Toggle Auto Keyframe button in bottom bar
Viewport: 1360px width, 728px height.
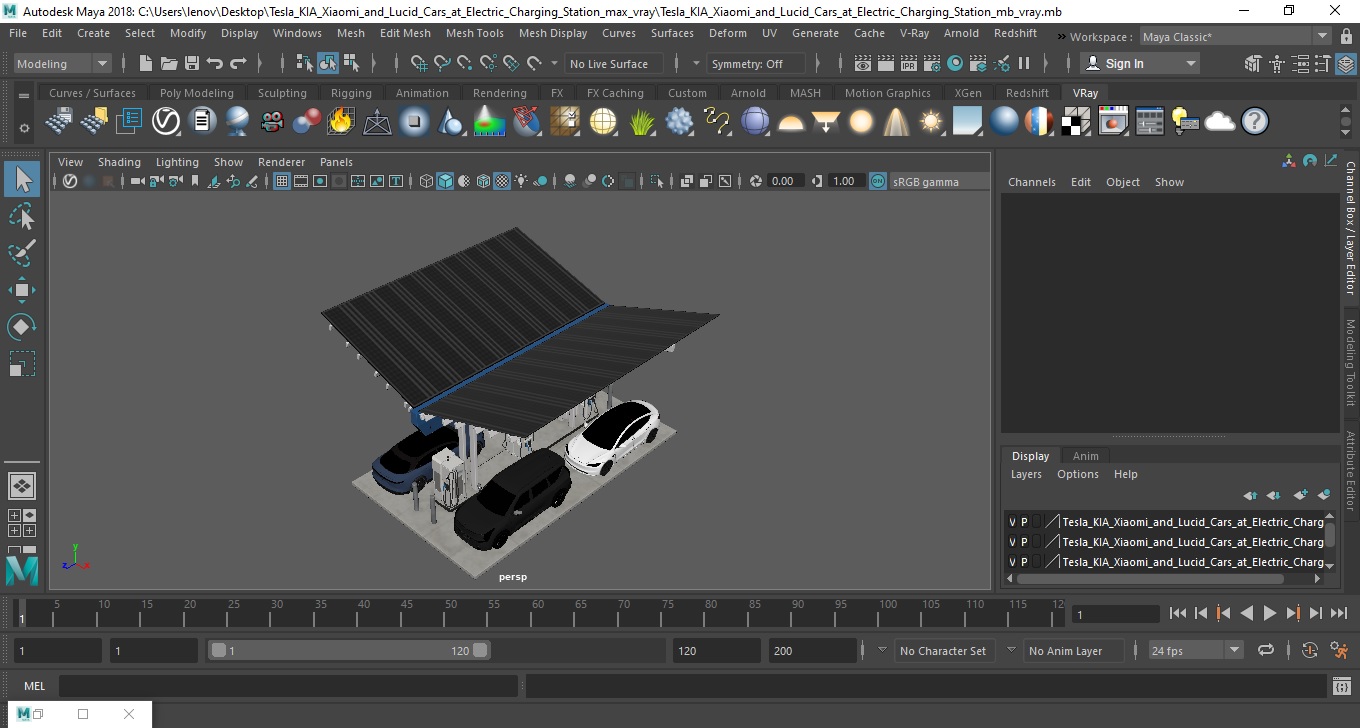[x=1310, y=650]
